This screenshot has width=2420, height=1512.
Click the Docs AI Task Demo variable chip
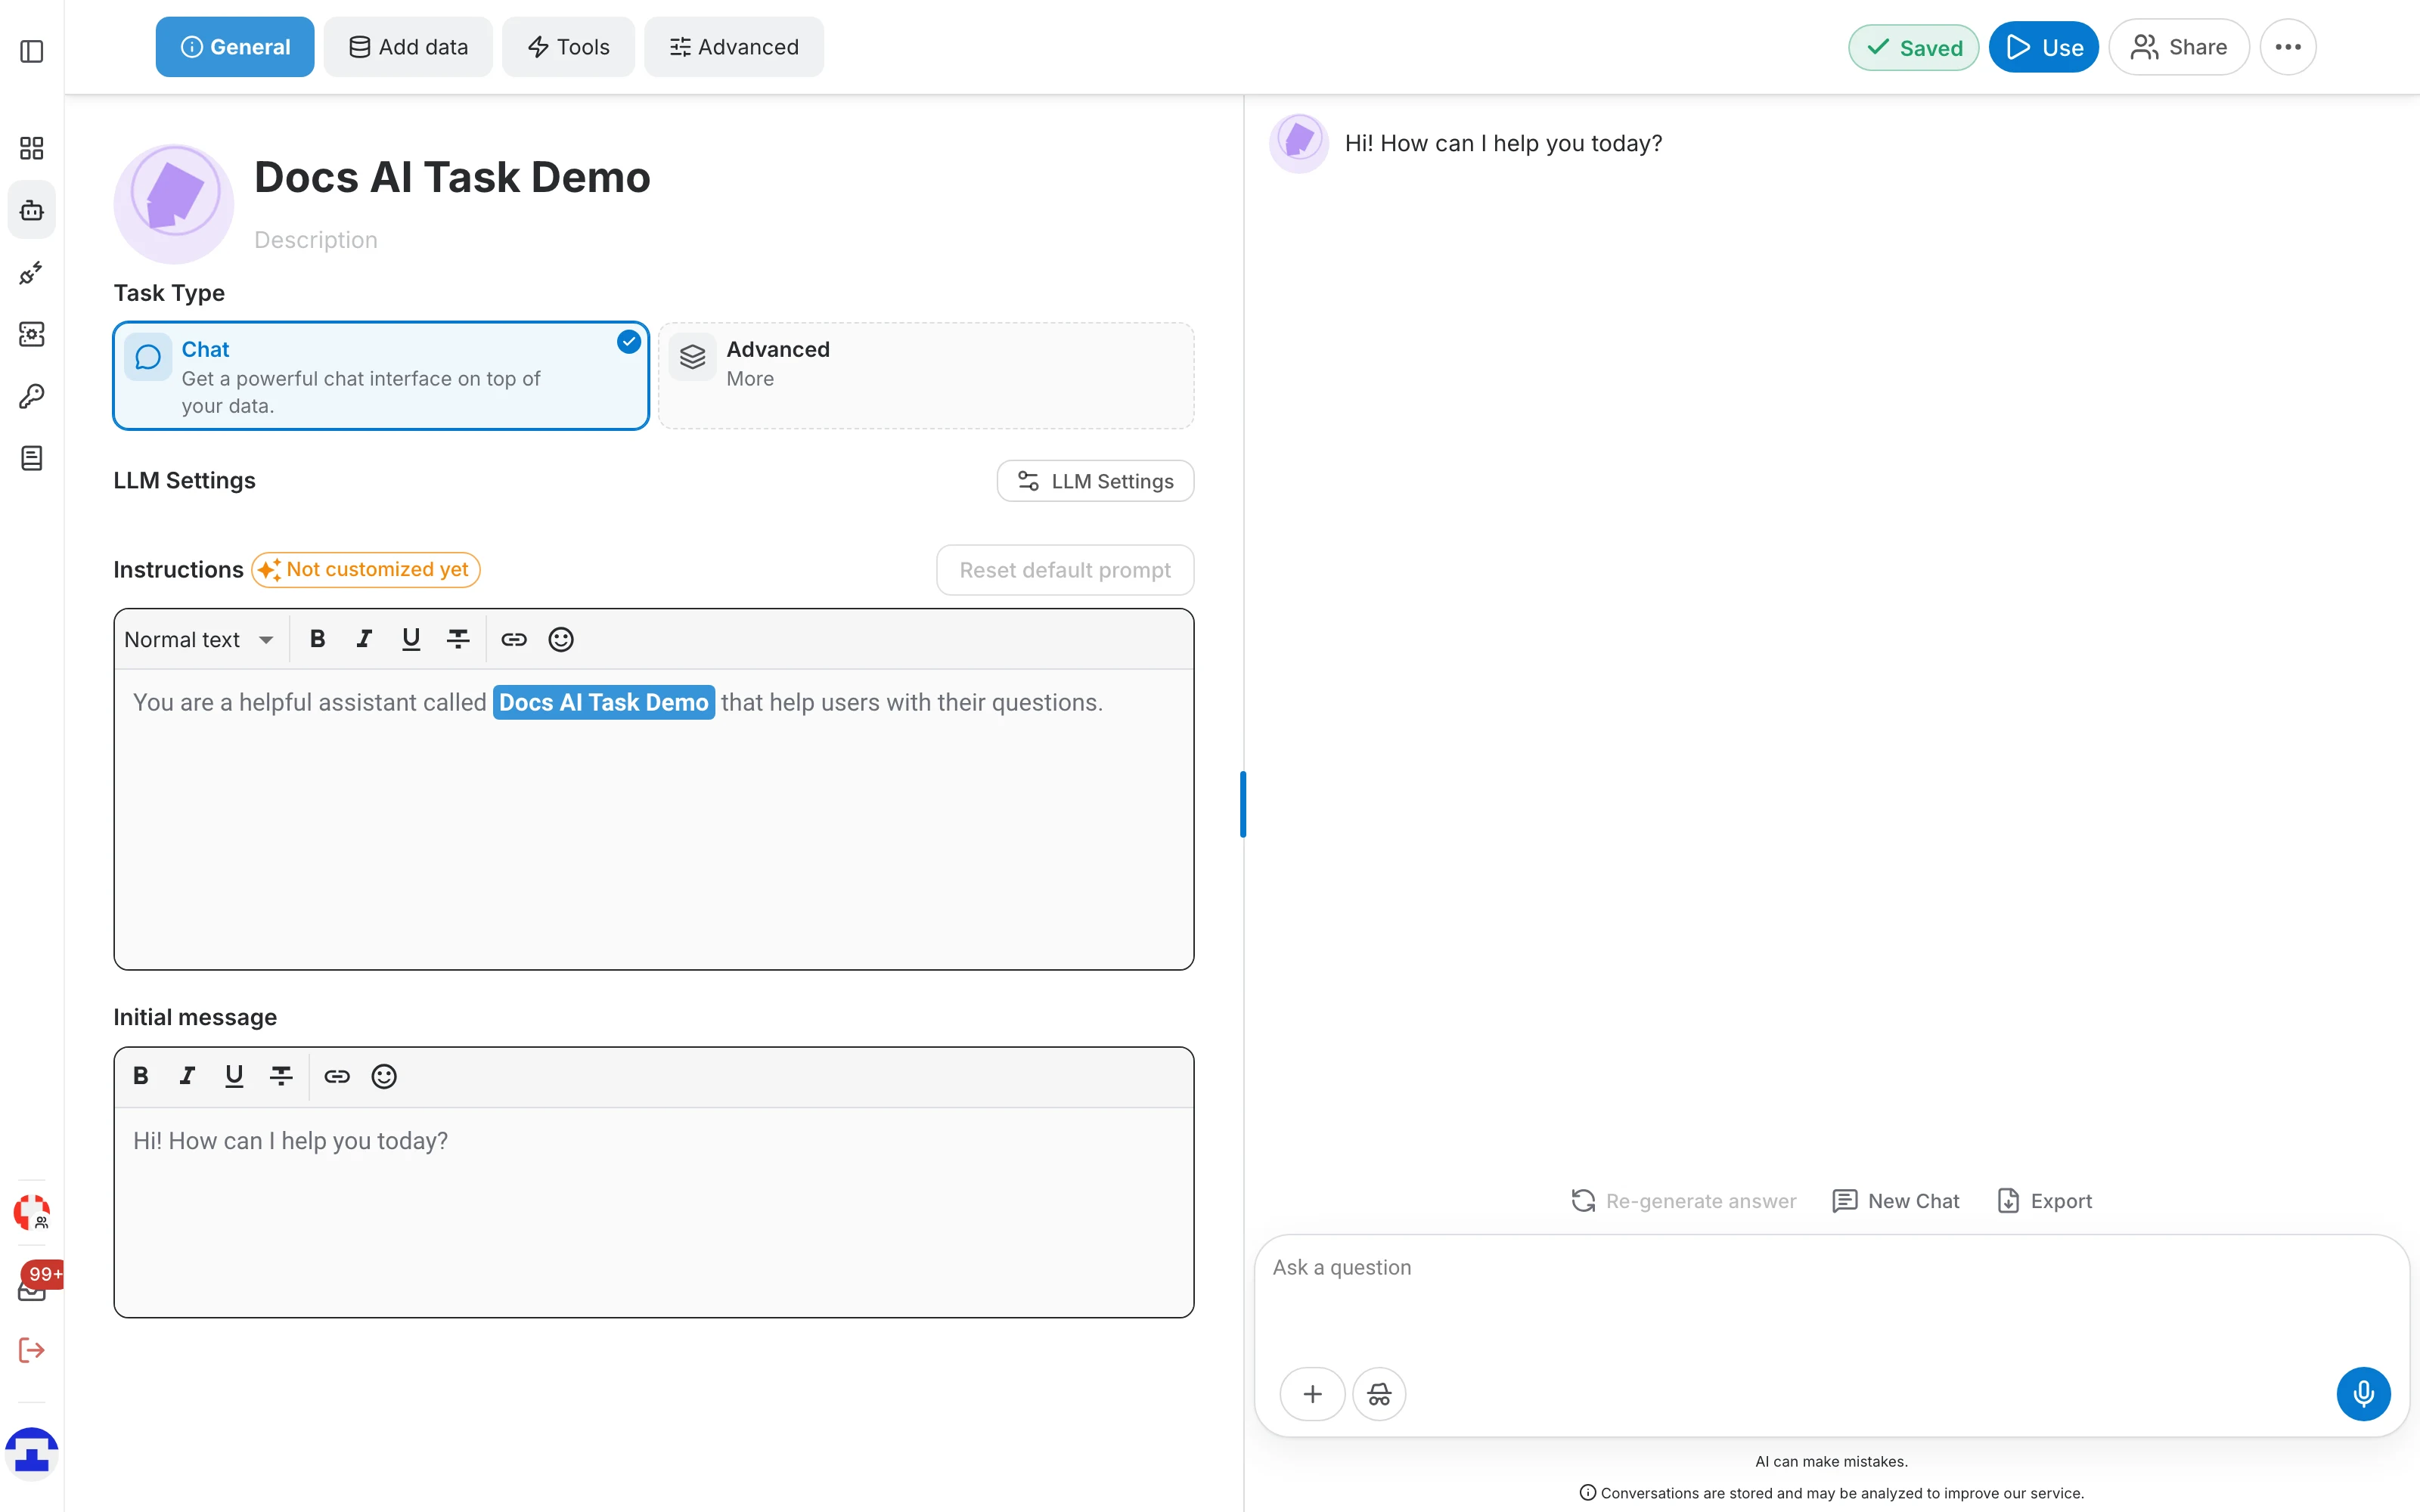pos(604,702)
